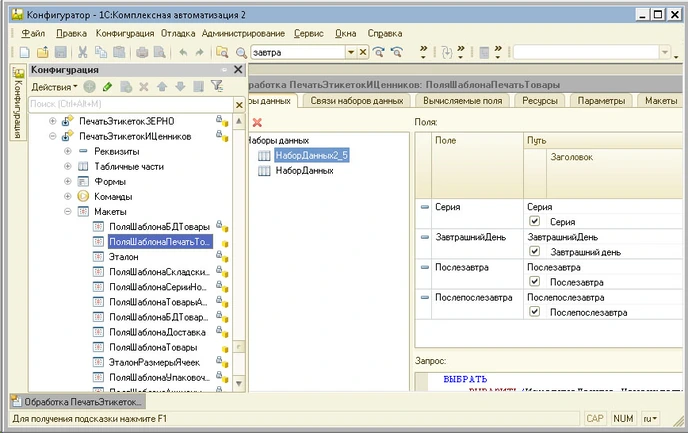Clear the toolbar search text with X
Viewport: 688px width, 433px height.
[363, 52]
